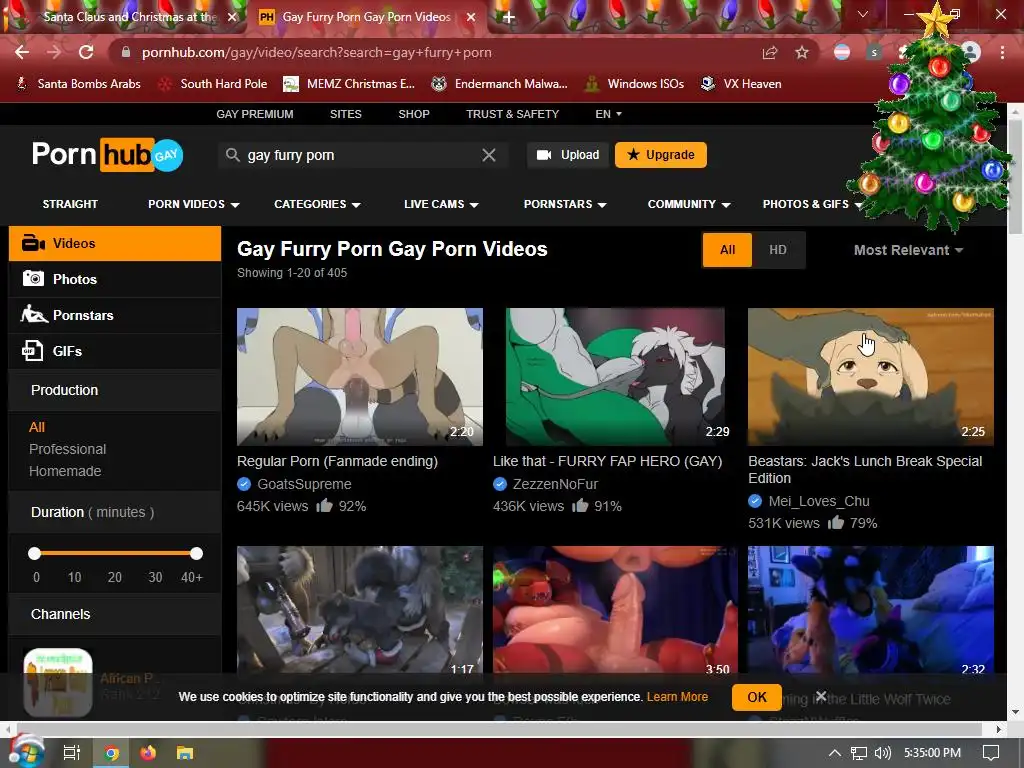Click the magnifier search icon in the site search

tap(232, 155)
